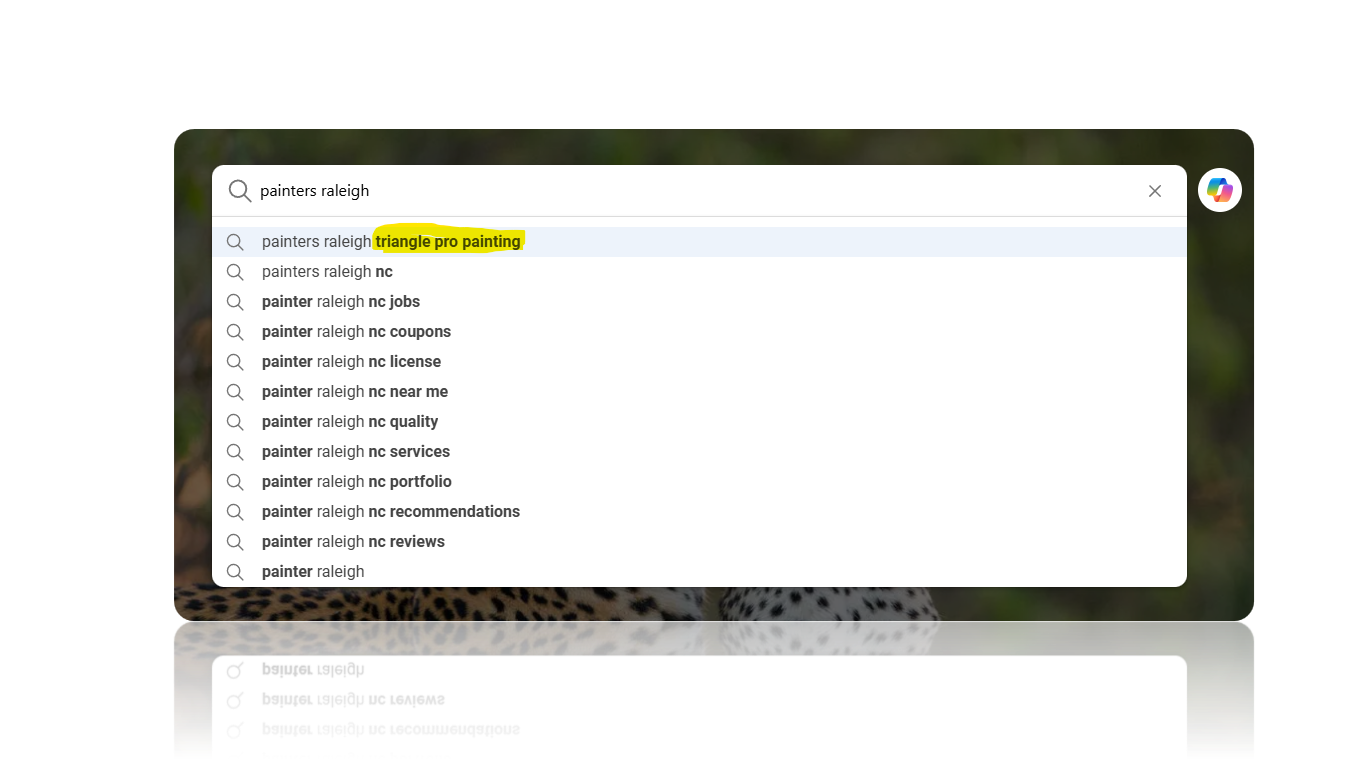Screen dimensions: 1361x766
Task: Select 'painter raleigh nc recommendations' suggestion
Action: pyautogui.click(x=390, y=512)
